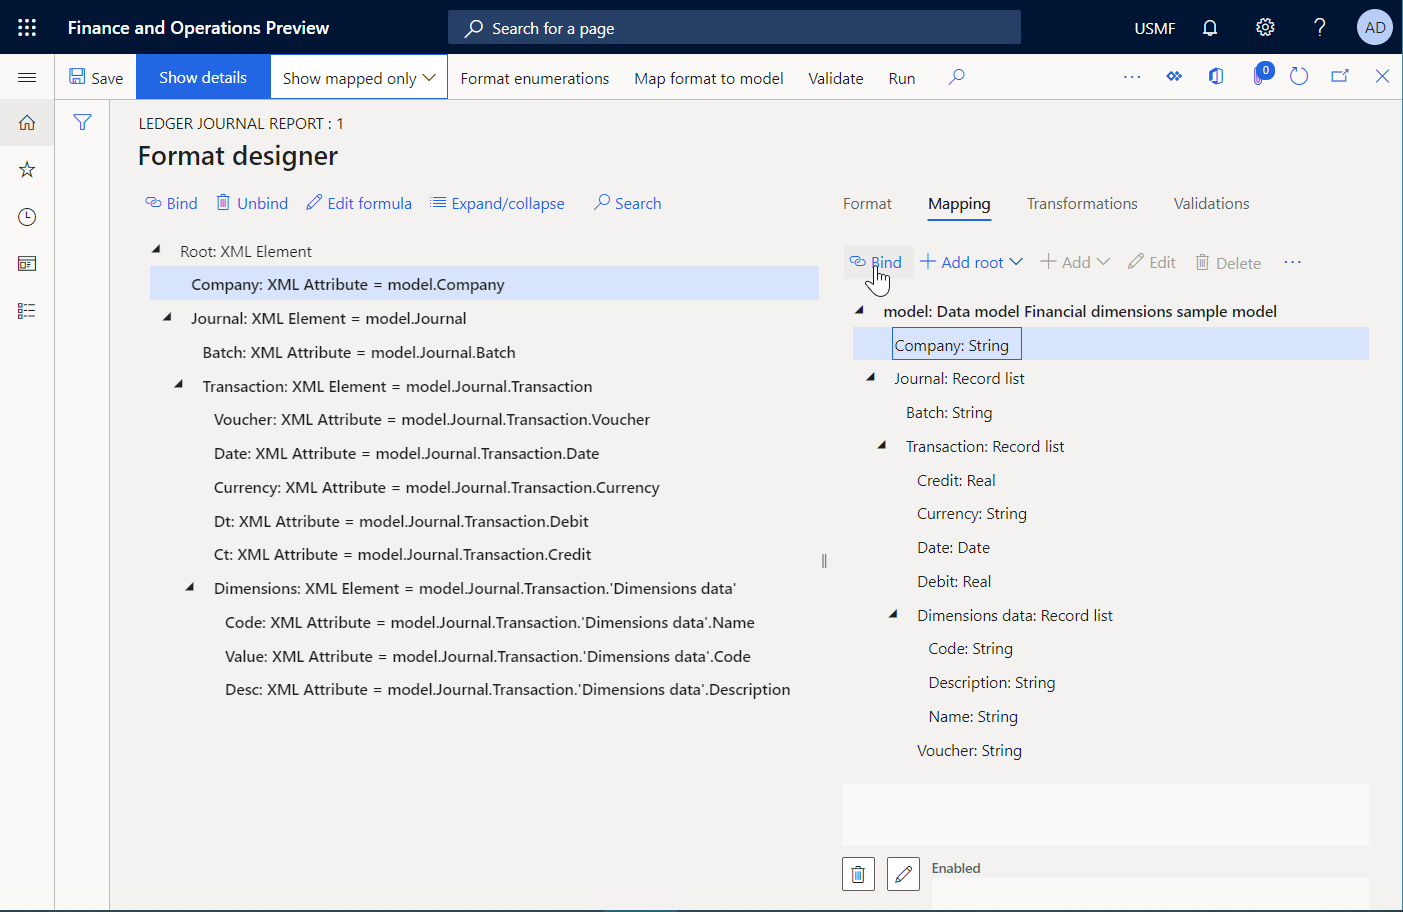
Task: Open form in new window
Action: [1340, 77]
